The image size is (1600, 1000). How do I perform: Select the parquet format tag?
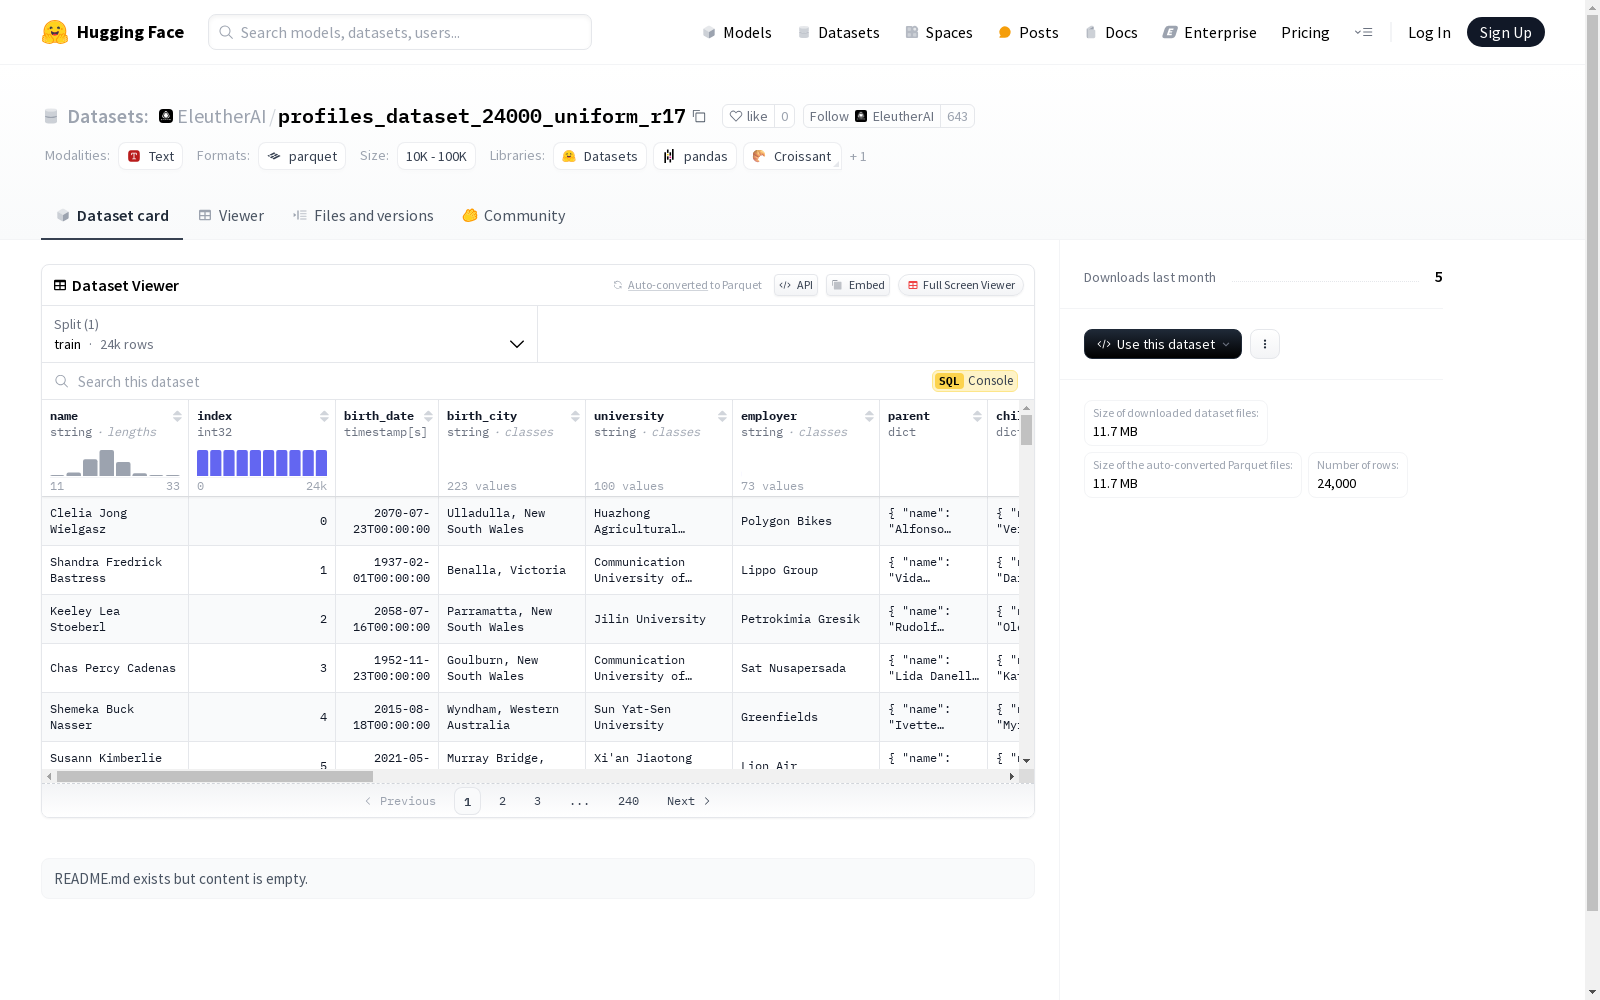tap(302, 156)
